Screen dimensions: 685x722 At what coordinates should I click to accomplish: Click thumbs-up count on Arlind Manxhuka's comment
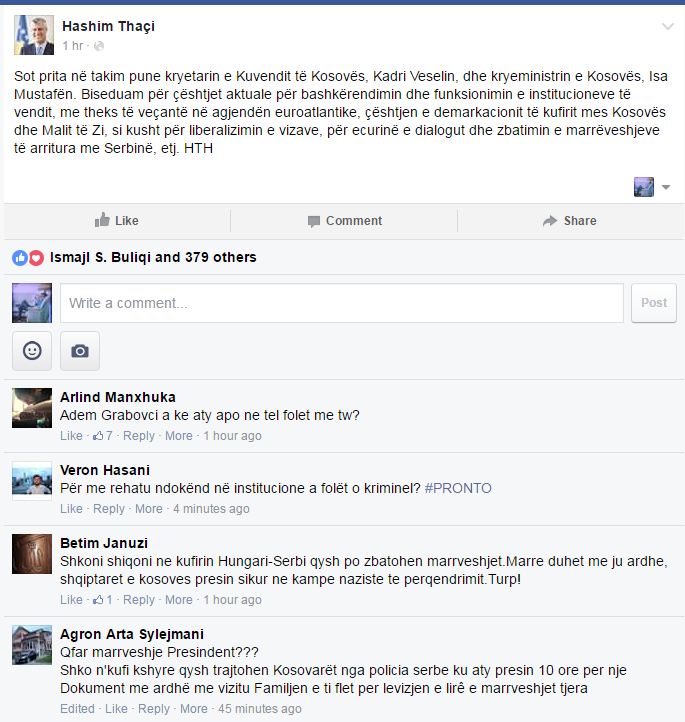103,436
